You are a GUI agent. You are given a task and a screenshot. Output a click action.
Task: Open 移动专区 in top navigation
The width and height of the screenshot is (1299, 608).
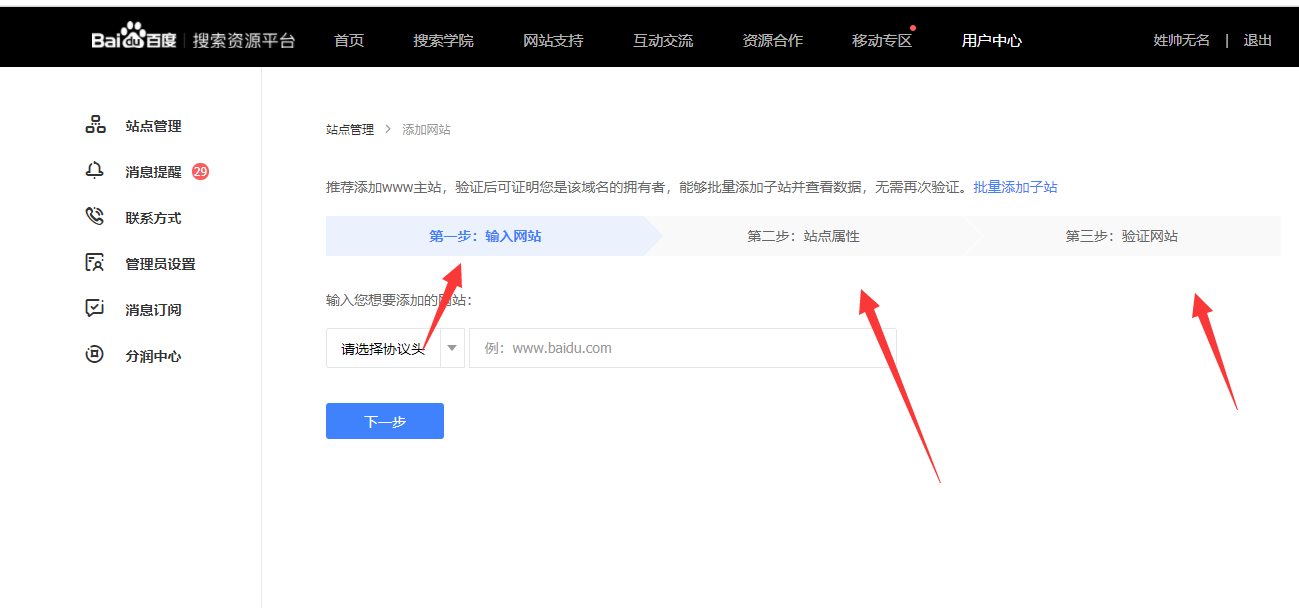(x=882, y=41)
